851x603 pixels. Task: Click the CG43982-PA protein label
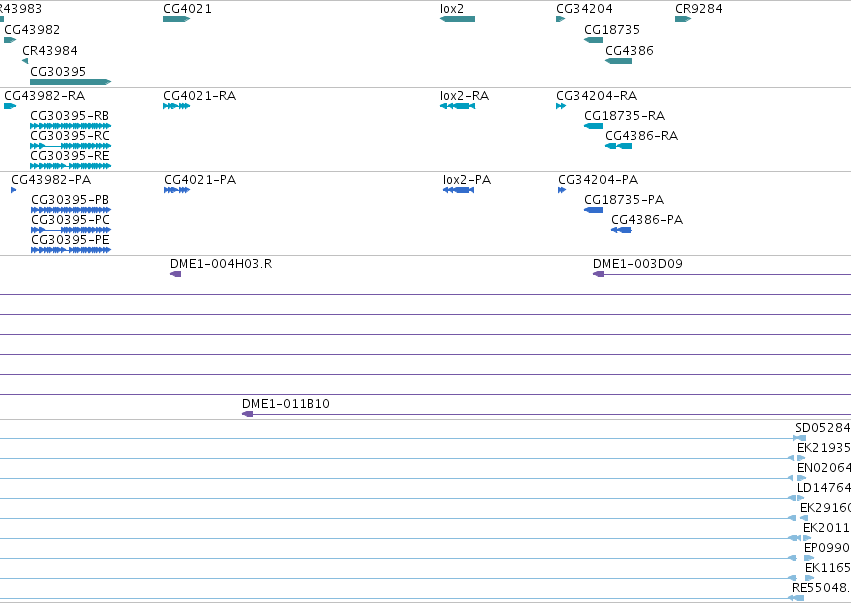pos(51,180)
